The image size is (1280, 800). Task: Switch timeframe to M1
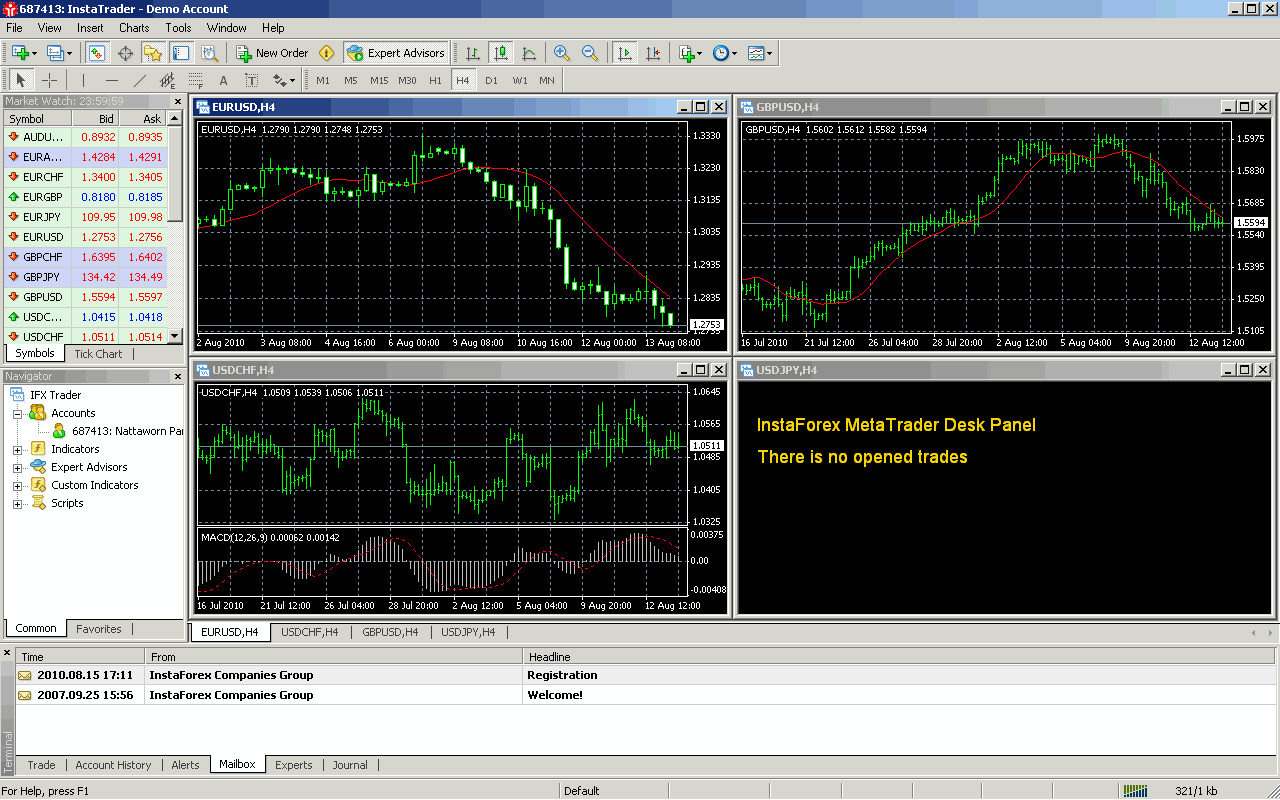(x=323, y=80)
